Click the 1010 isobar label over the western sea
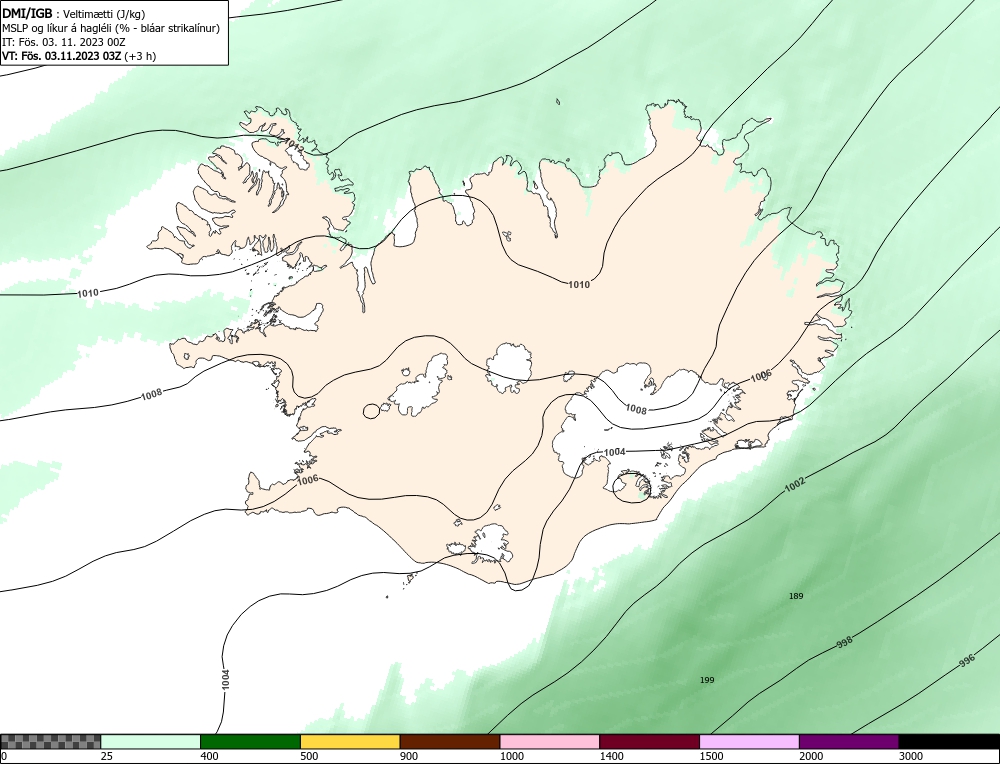Screen dimensions: 1000x764 87,293
